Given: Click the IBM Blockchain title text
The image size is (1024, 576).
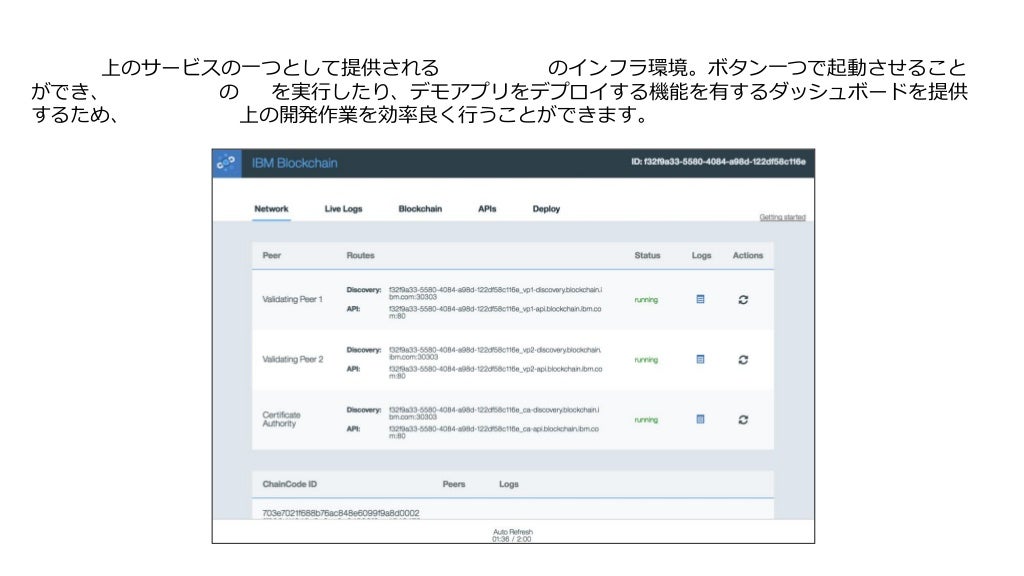Looking at the screenshot, I should pyautogui.click(x=295, y=163).
